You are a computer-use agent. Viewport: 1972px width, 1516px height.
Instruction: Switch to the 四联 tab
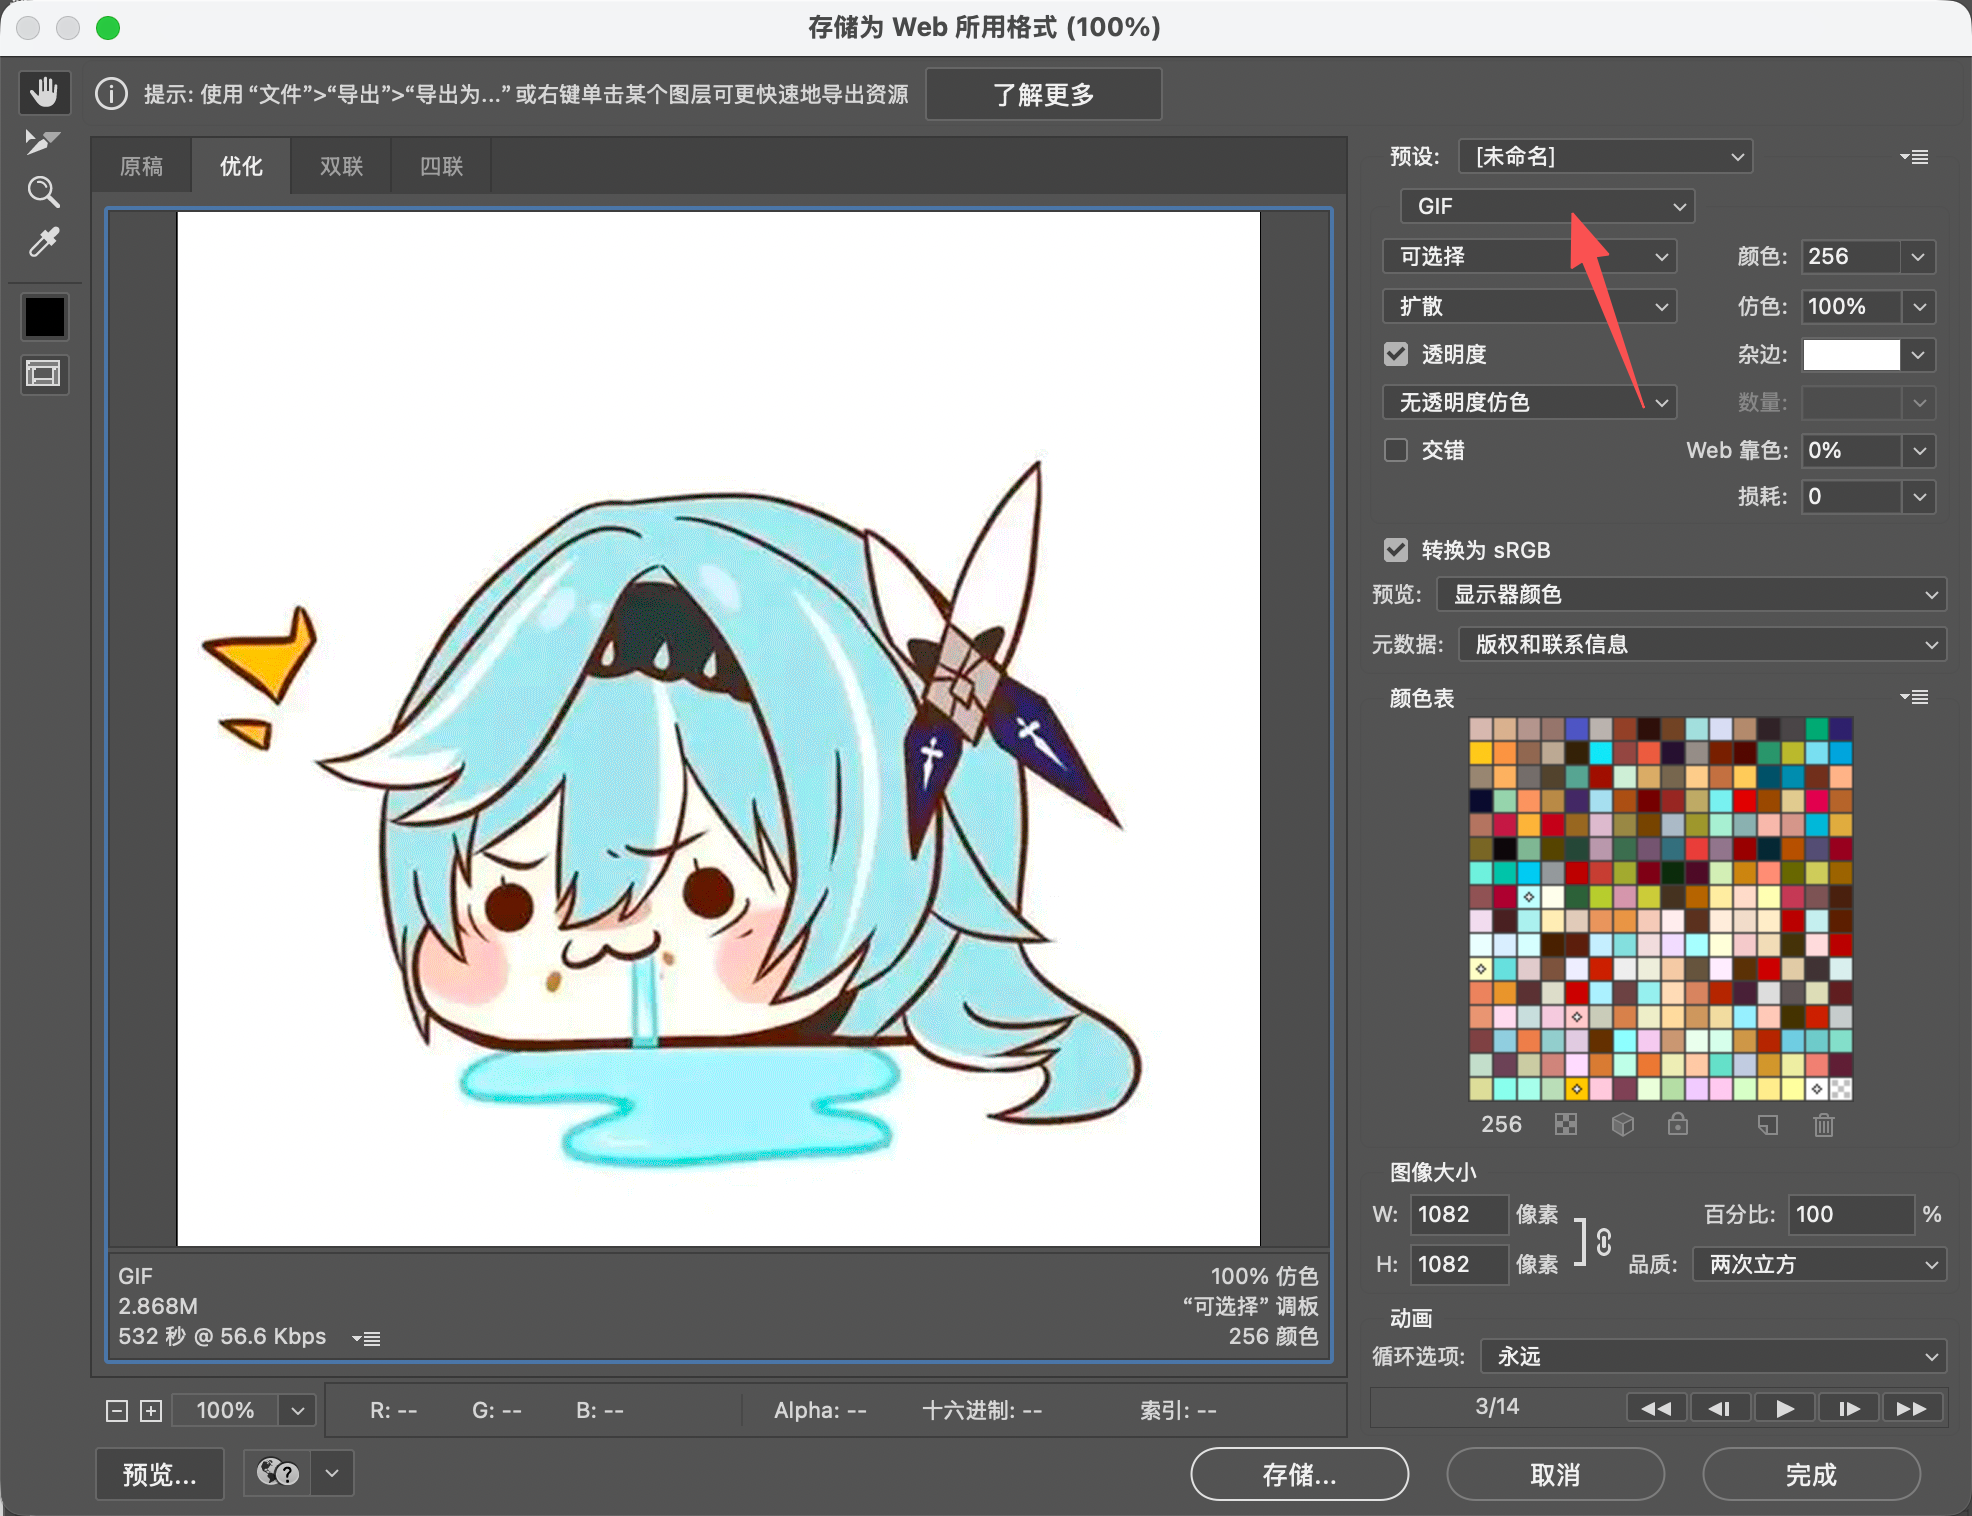[x=441, y=166]
